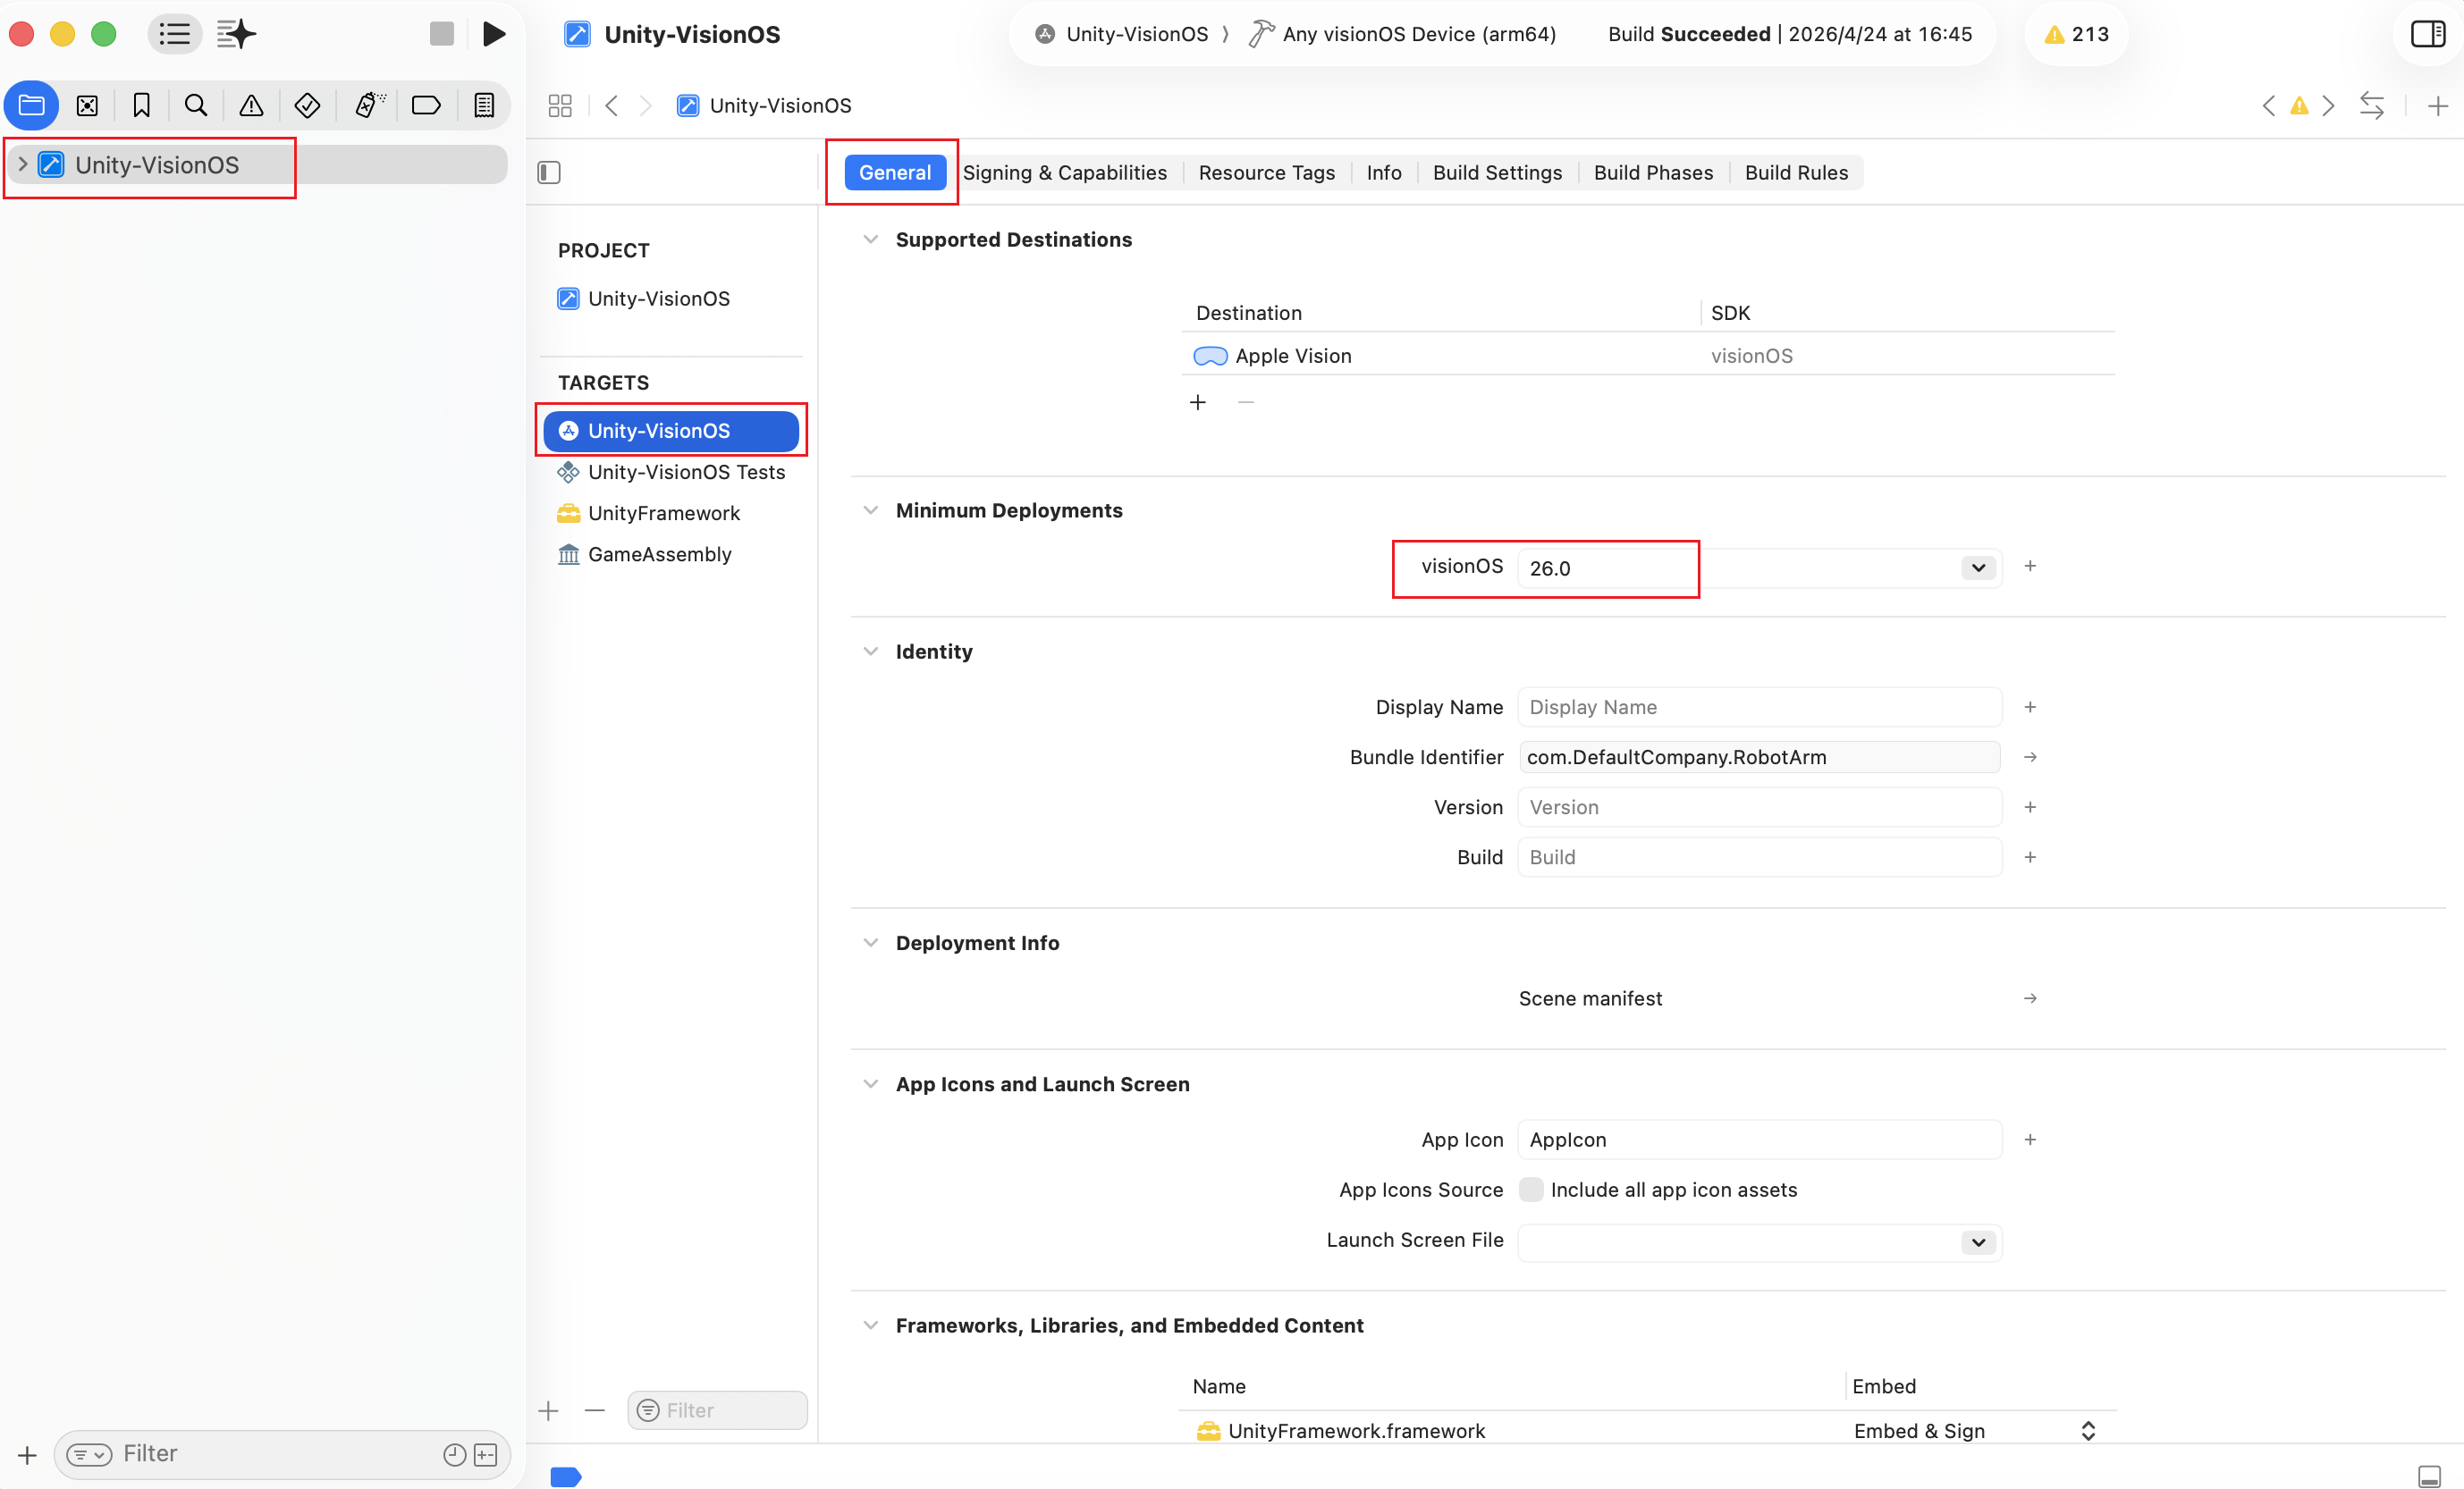
Task: Add a new supported destination
Action: (1198, 403)
